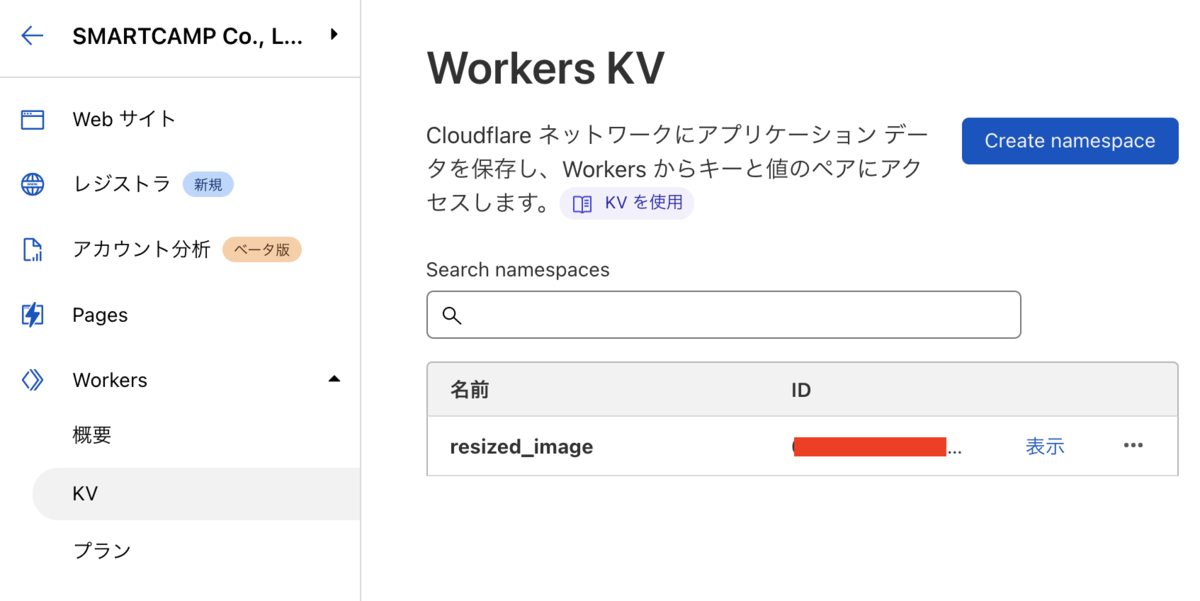Screen dimensions: 1200x601
Task: Click the Web サイト browser window icon
Action: pyautogui.click(x=32, y=120)
